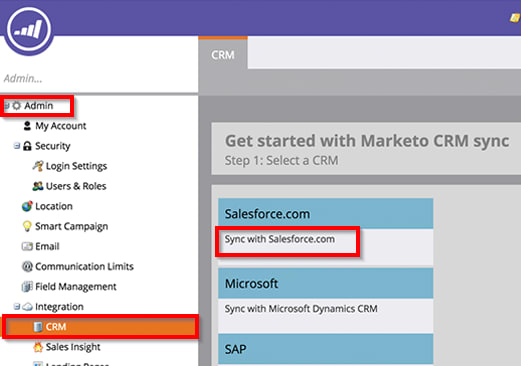Select the Location tree item
This screenshot has width=521, height=366.
point(54,206)
